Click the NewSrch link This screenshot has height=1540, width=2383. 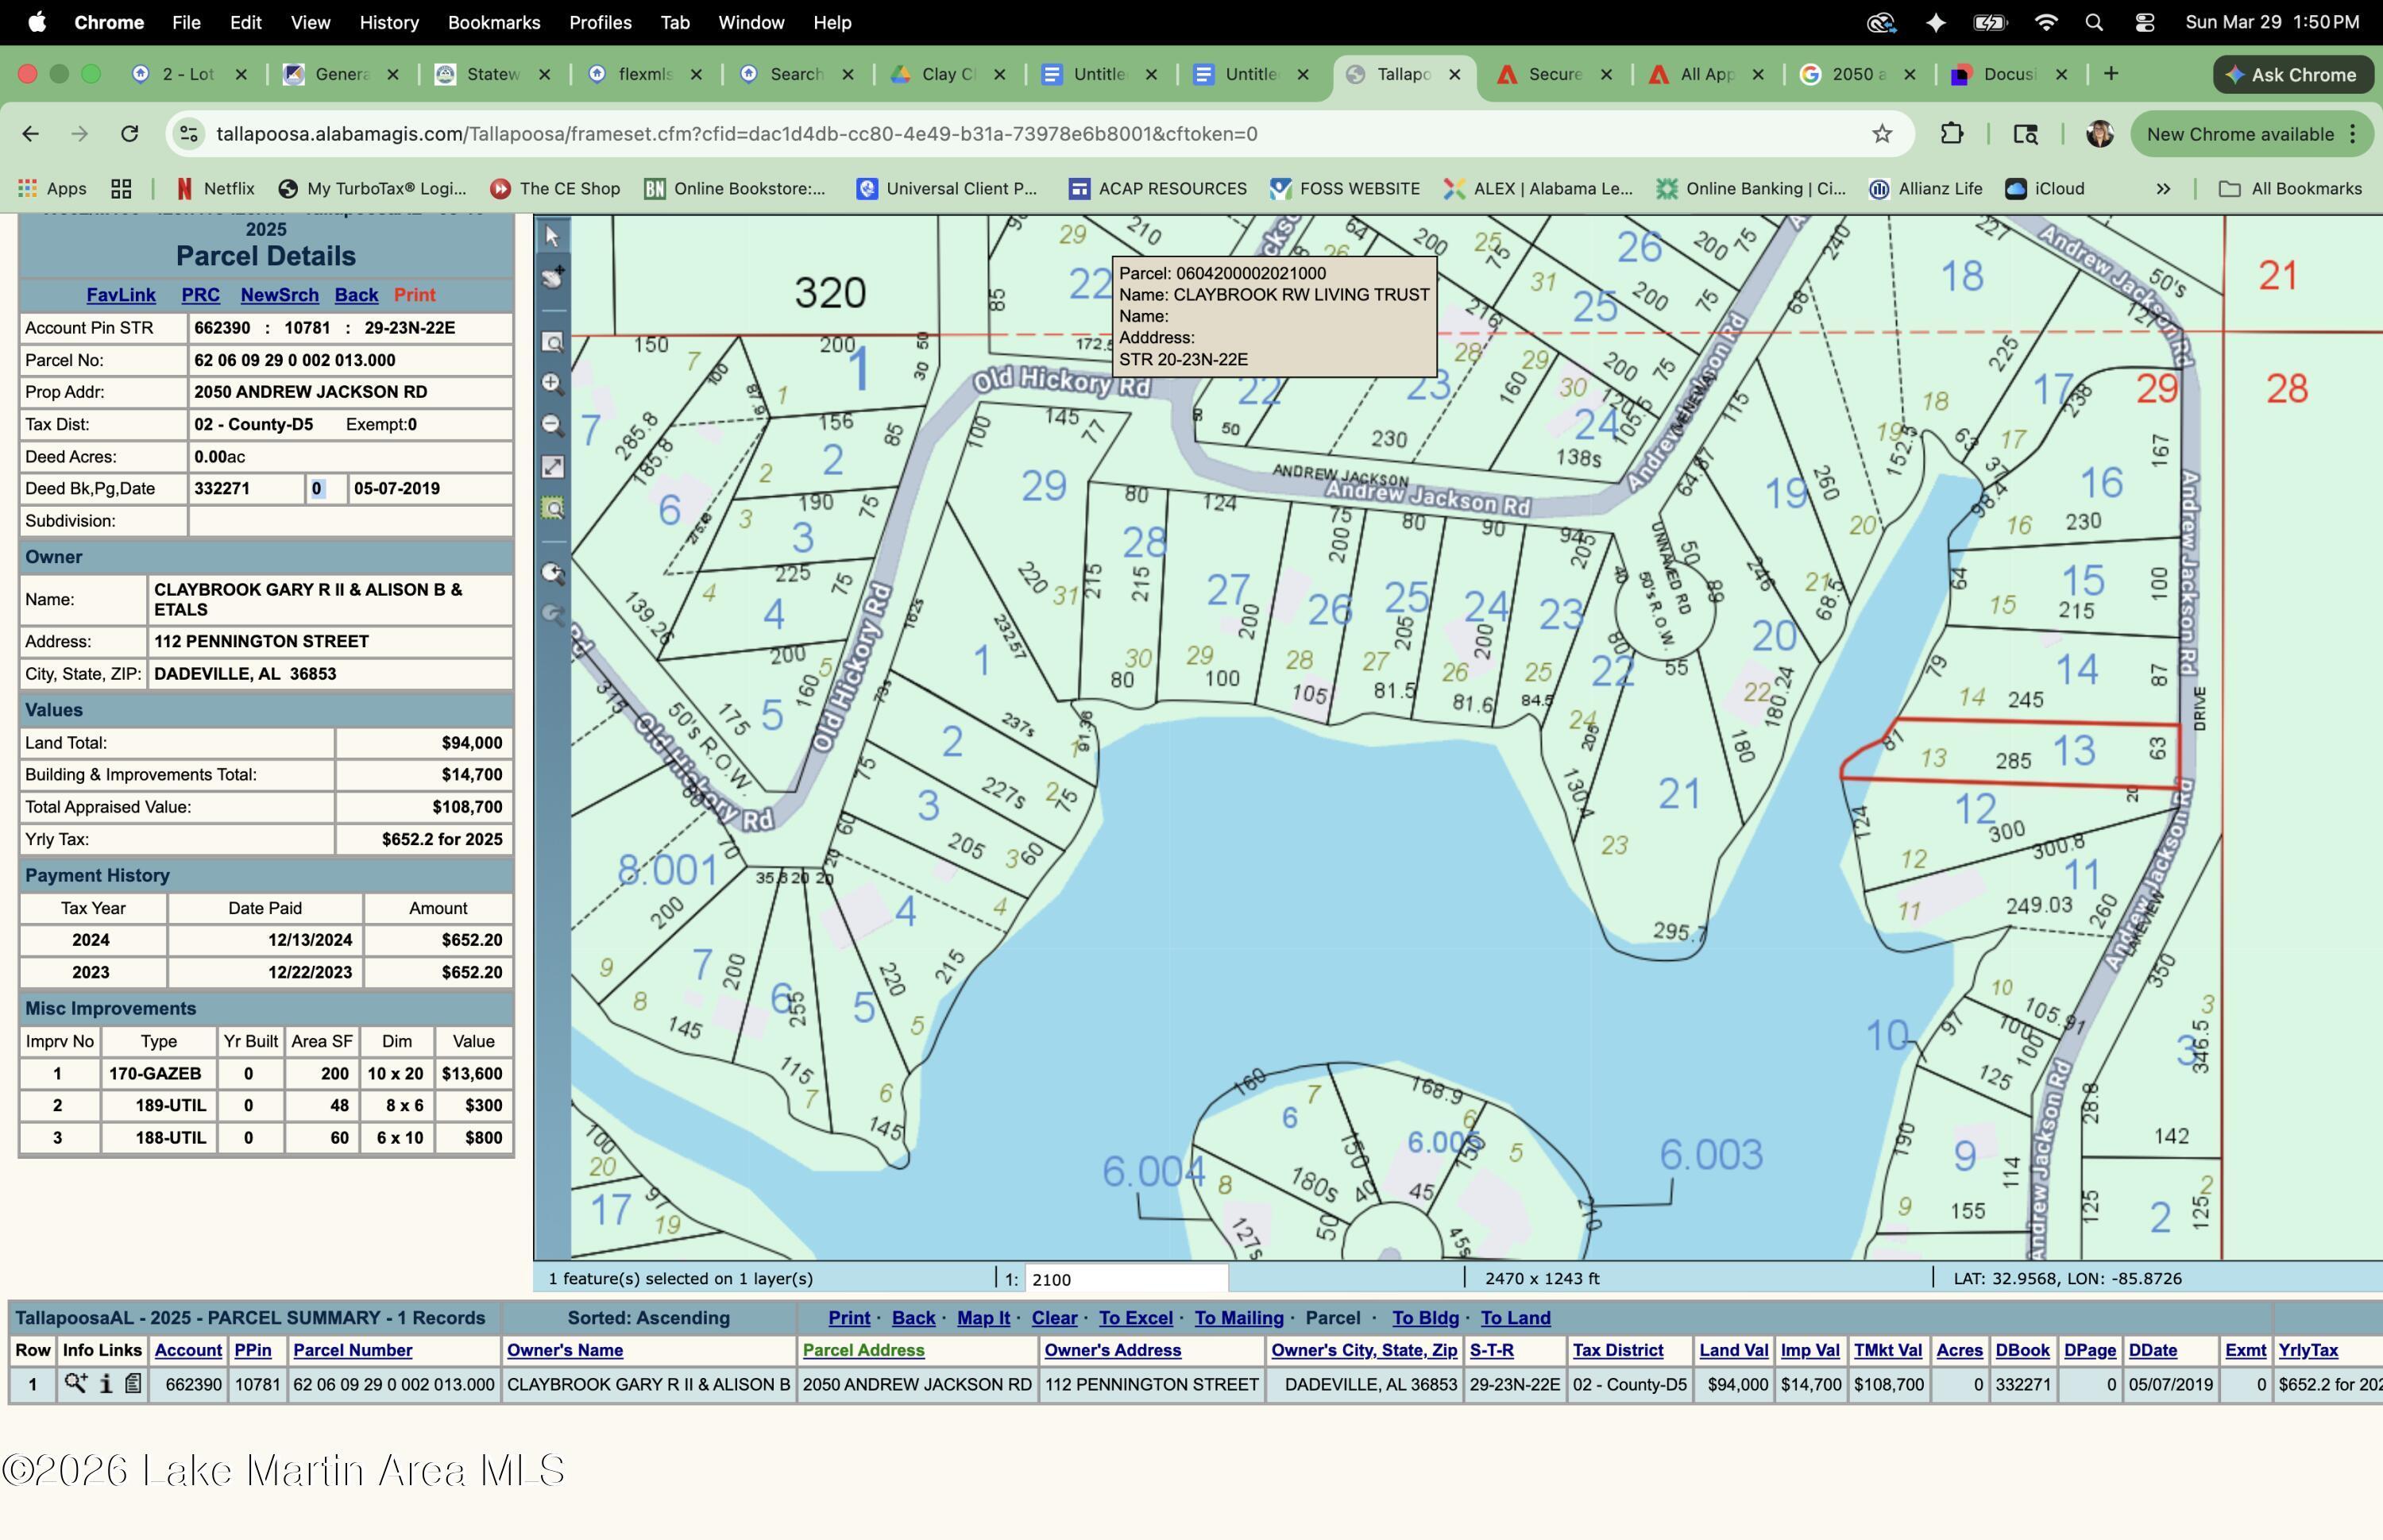(x=279, y=295)
